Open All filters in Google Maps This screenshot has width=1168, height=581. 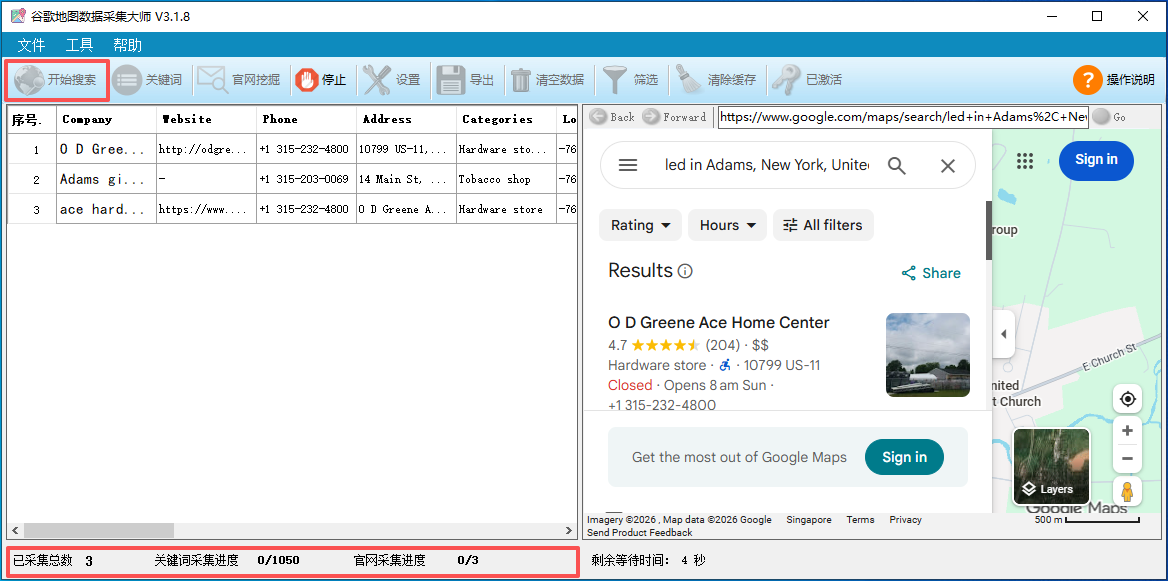pos(822,225)
